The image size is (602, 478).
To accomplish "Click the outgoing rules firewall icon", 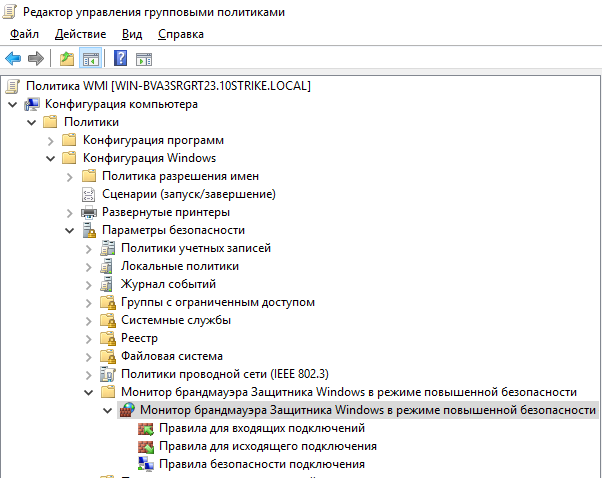I will pyautogui.click(x=146, y=447).
